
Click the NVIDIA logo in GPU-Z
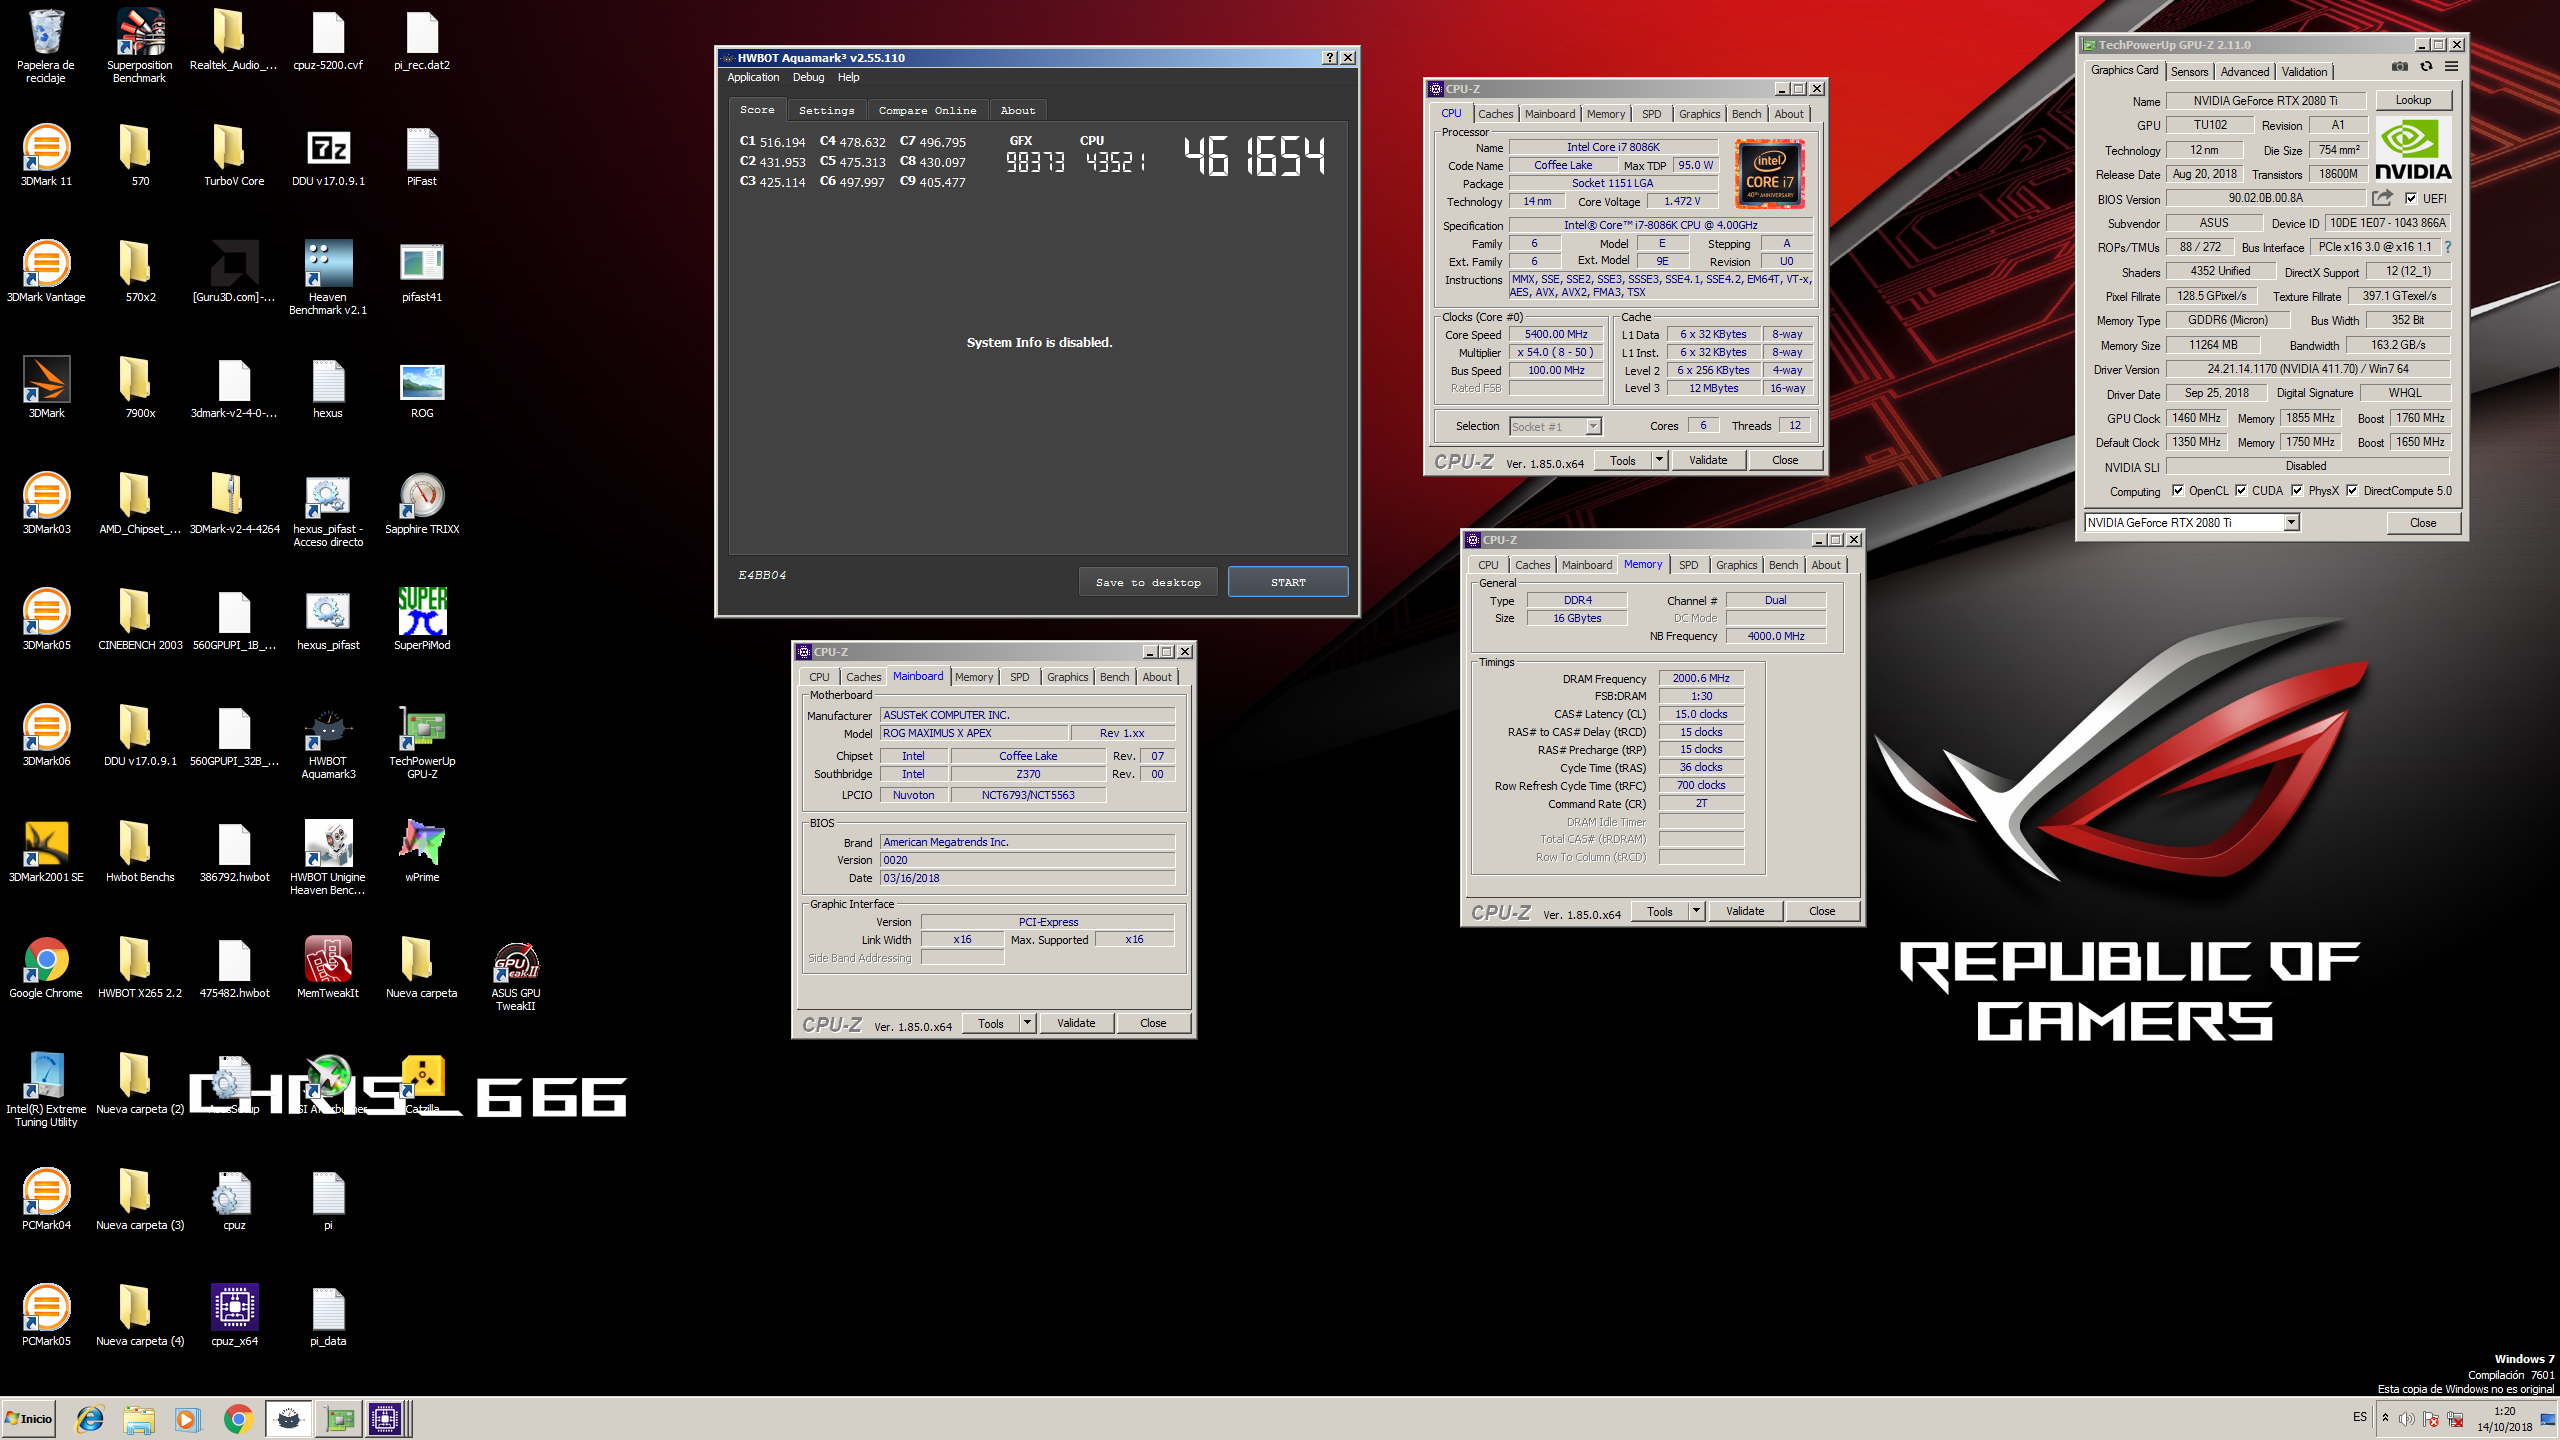pyautogui.click(x=2412, y=150)
